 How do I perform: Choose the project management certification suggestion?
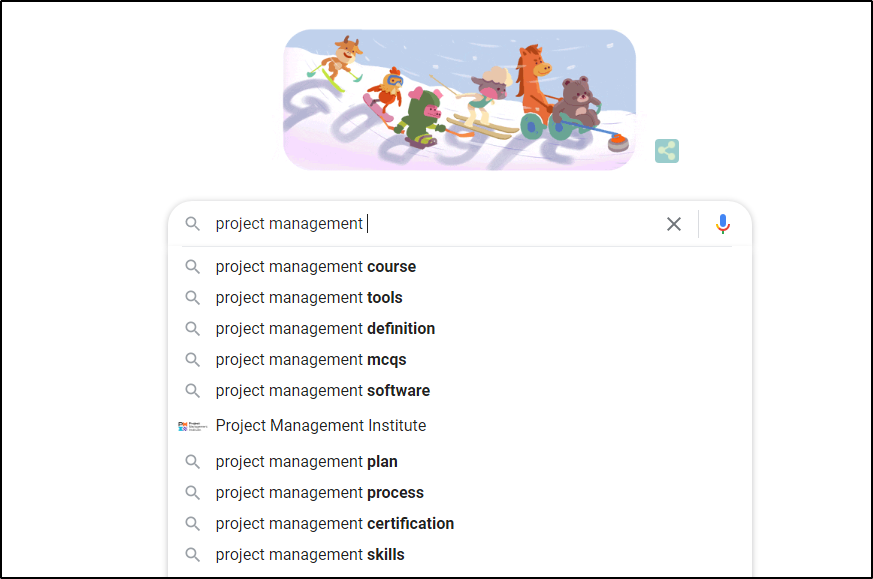(x=334, y=524)
